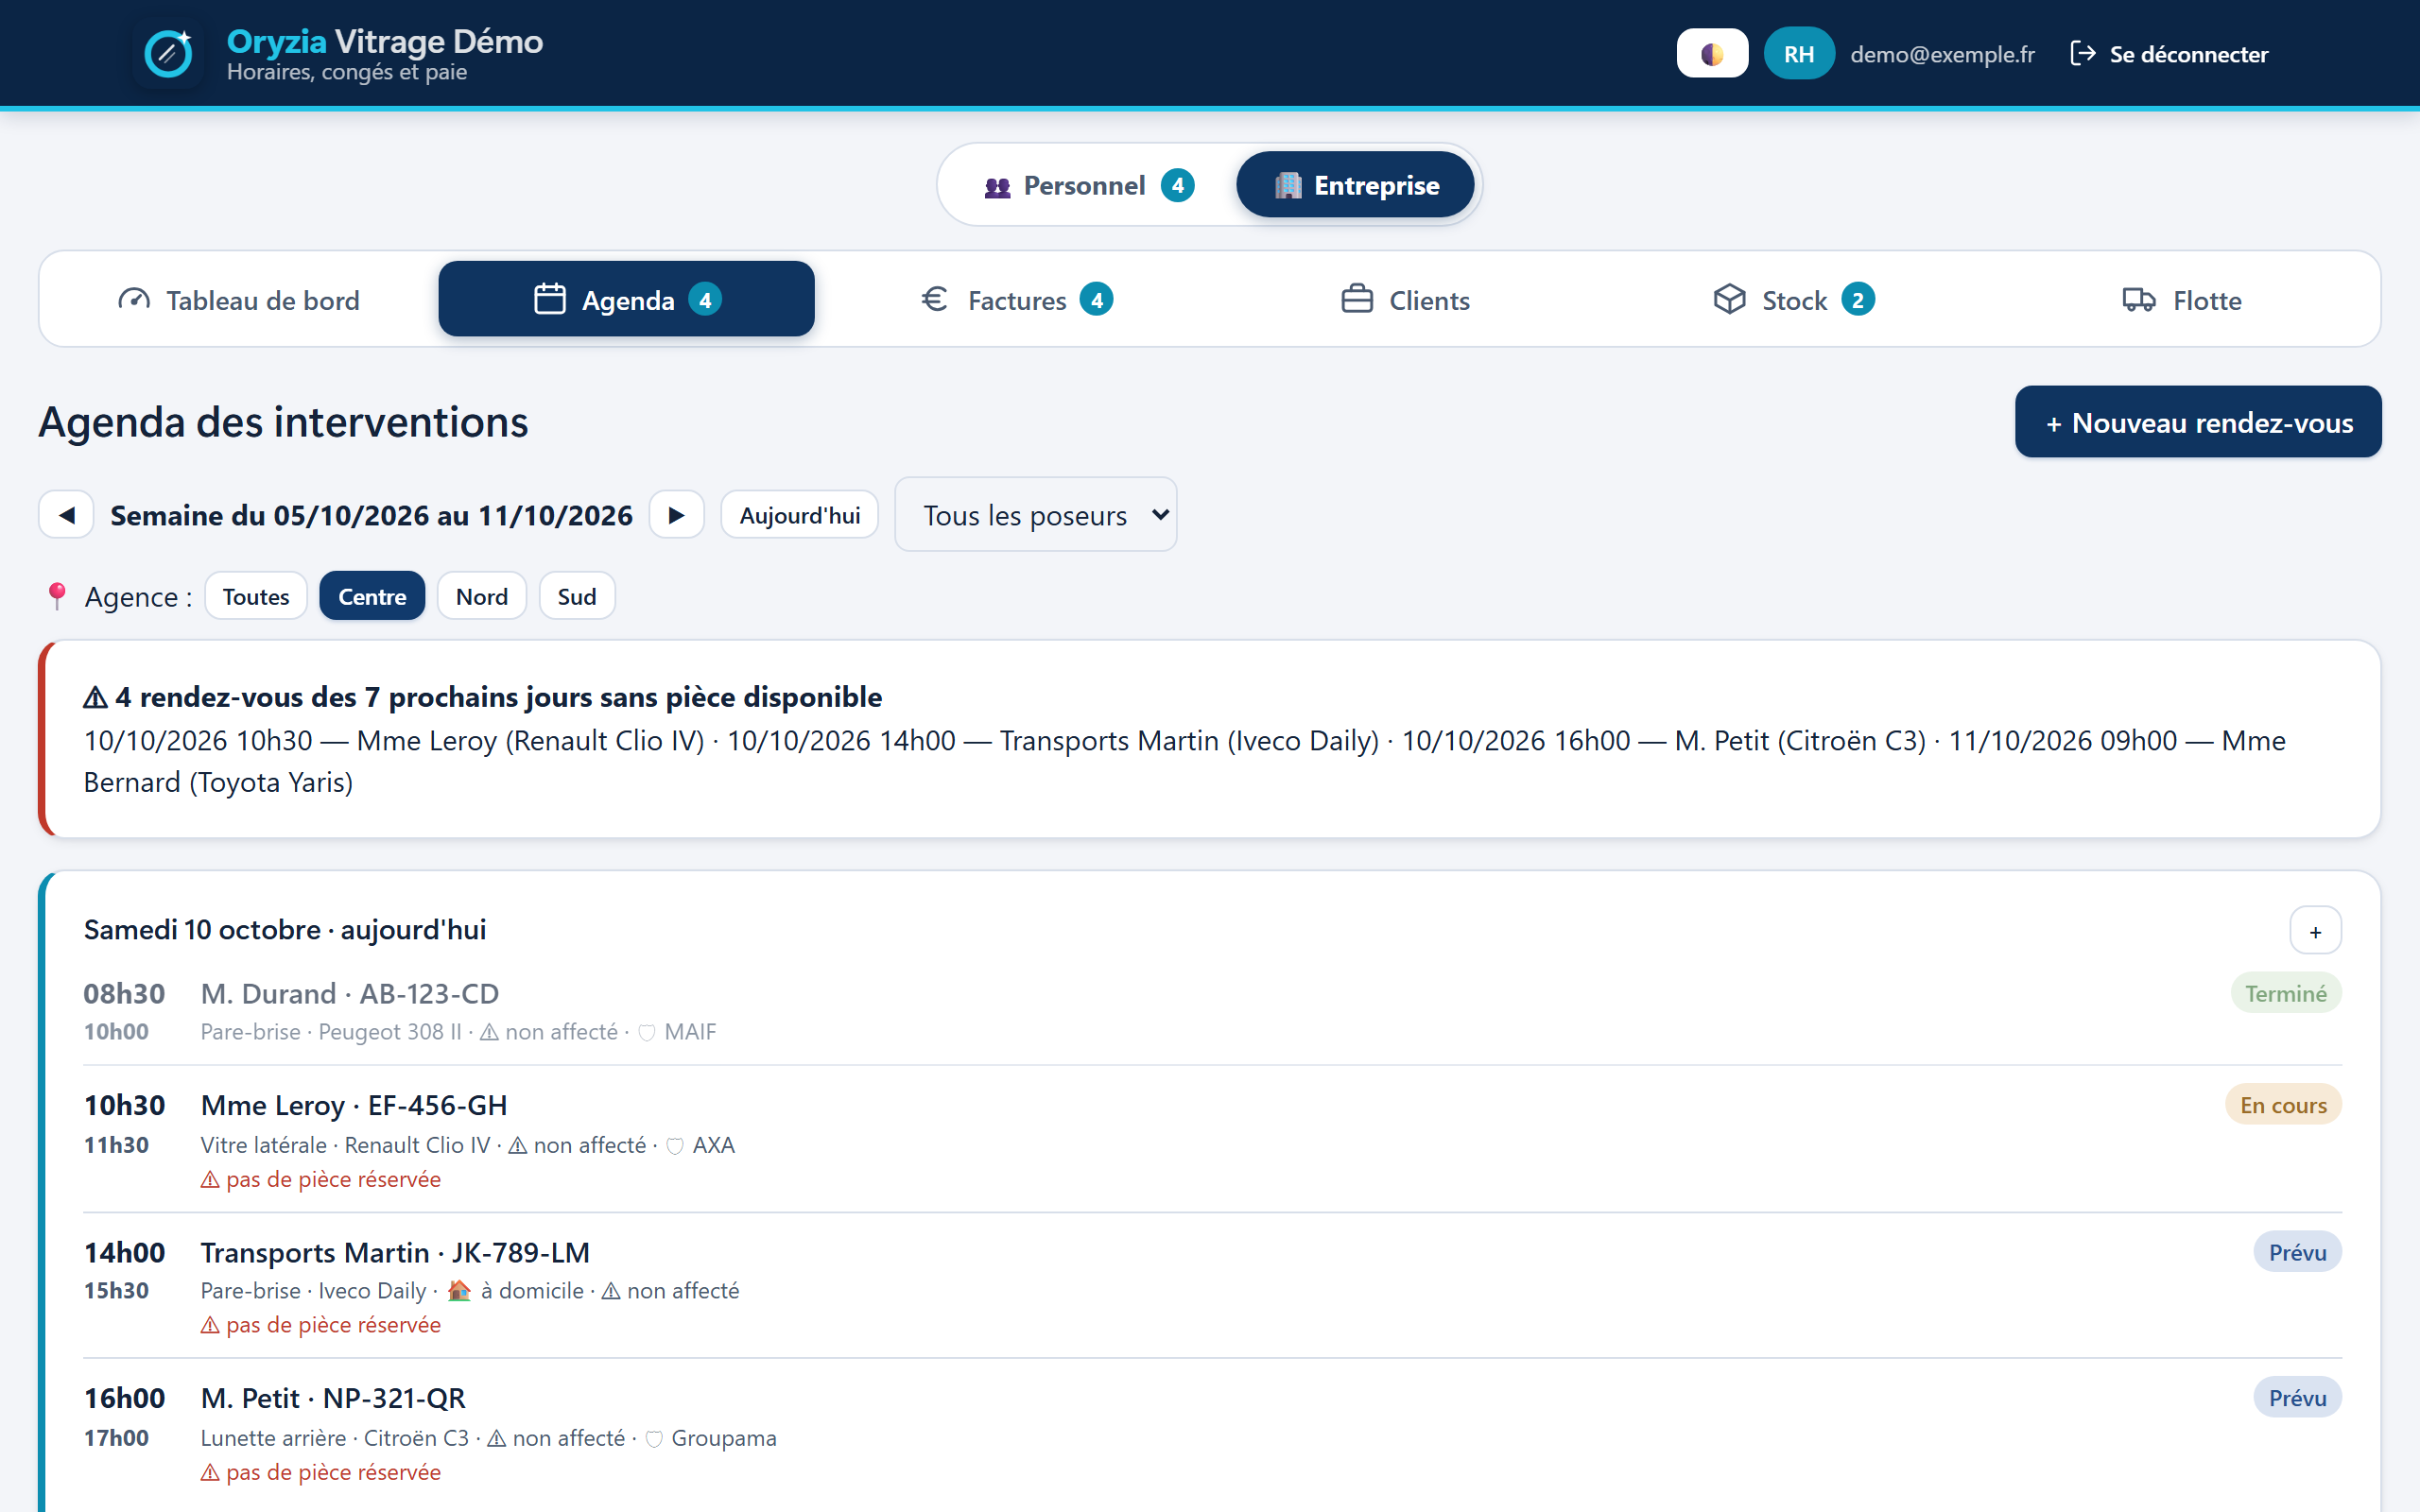Screen dimensions: 2420x1512
Task: Click the logout arrow icon
Action: coord(2082,54)
